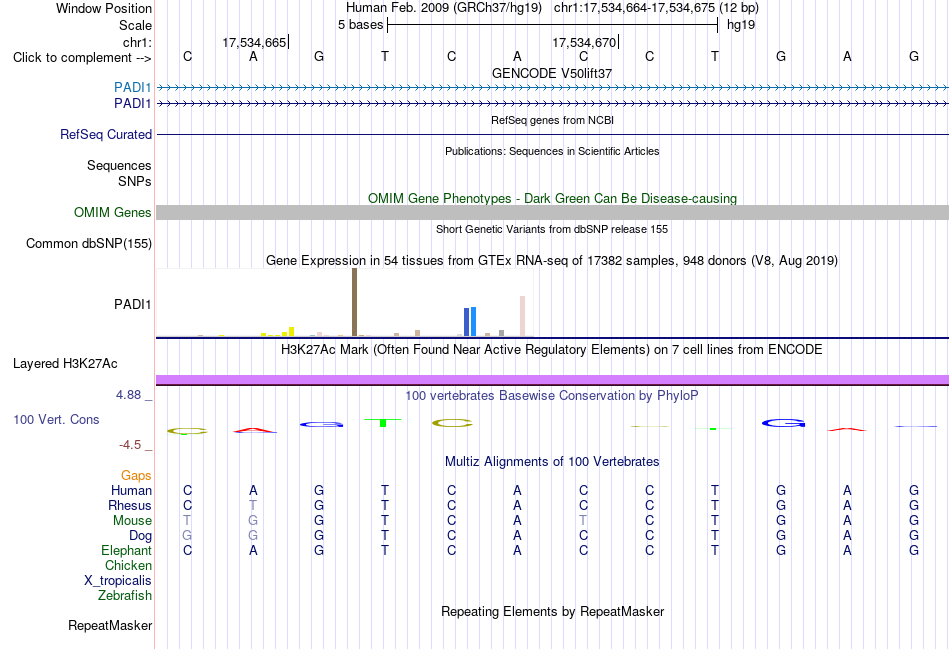This screenshot has height=649, width=950.
Task: Click 'Publications: Sequences in Scientific Articles' title
Action: pos(552,151)
